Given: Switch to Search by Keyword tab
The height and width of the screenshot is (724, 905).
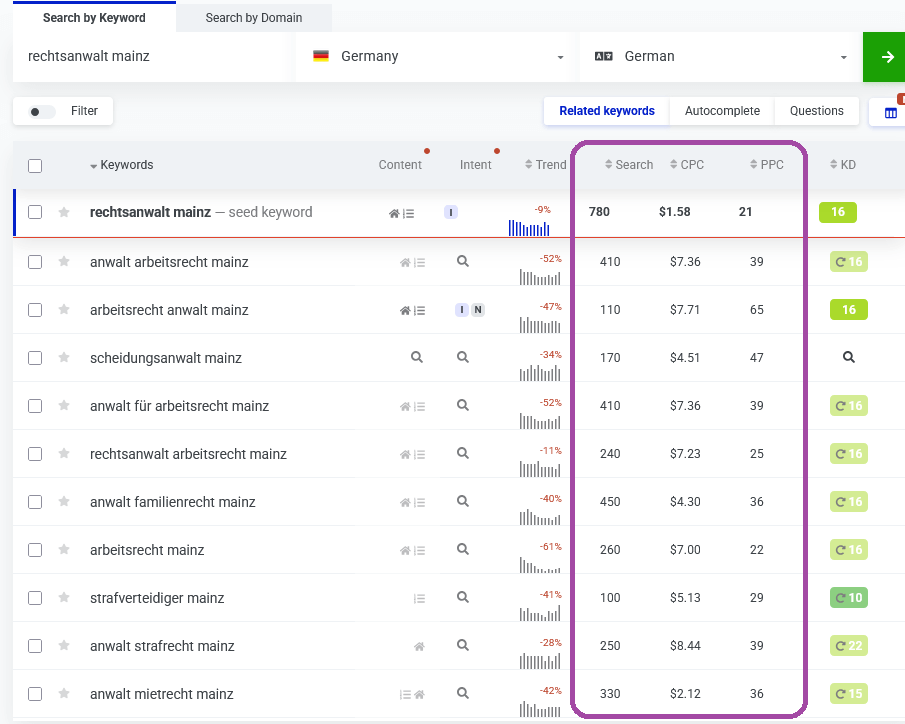Looking at the screenshot, I should pos(94,18).
